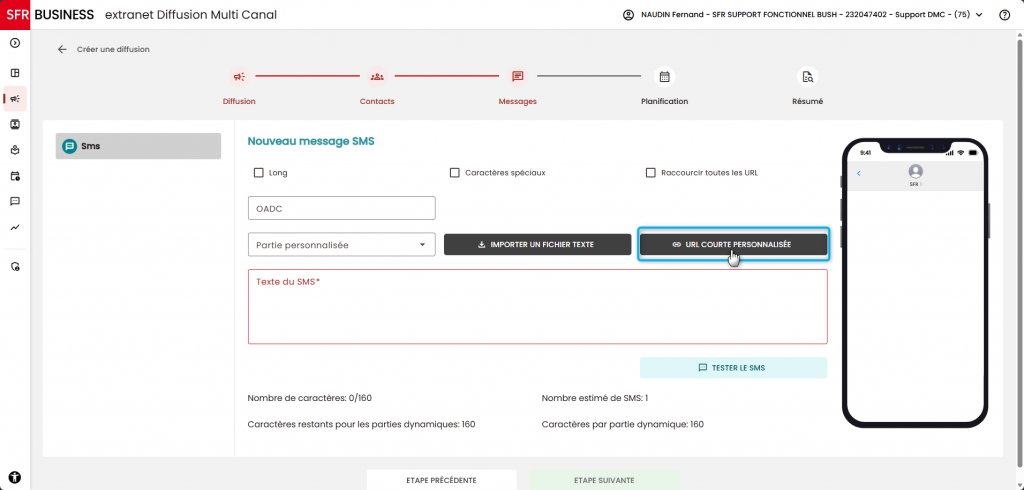Focus the OADC input field
This screenshot has width=1024, height=490.
(x=342, y=208)
